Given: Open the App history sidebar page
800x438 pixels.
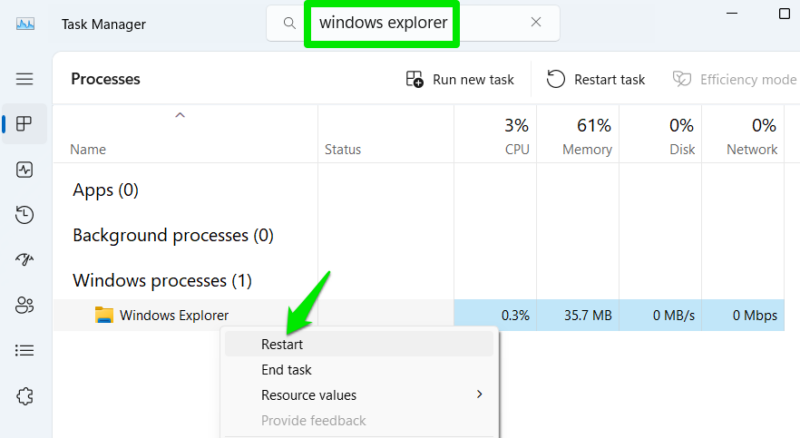Looking at the screenshot, I should [24, 214].
